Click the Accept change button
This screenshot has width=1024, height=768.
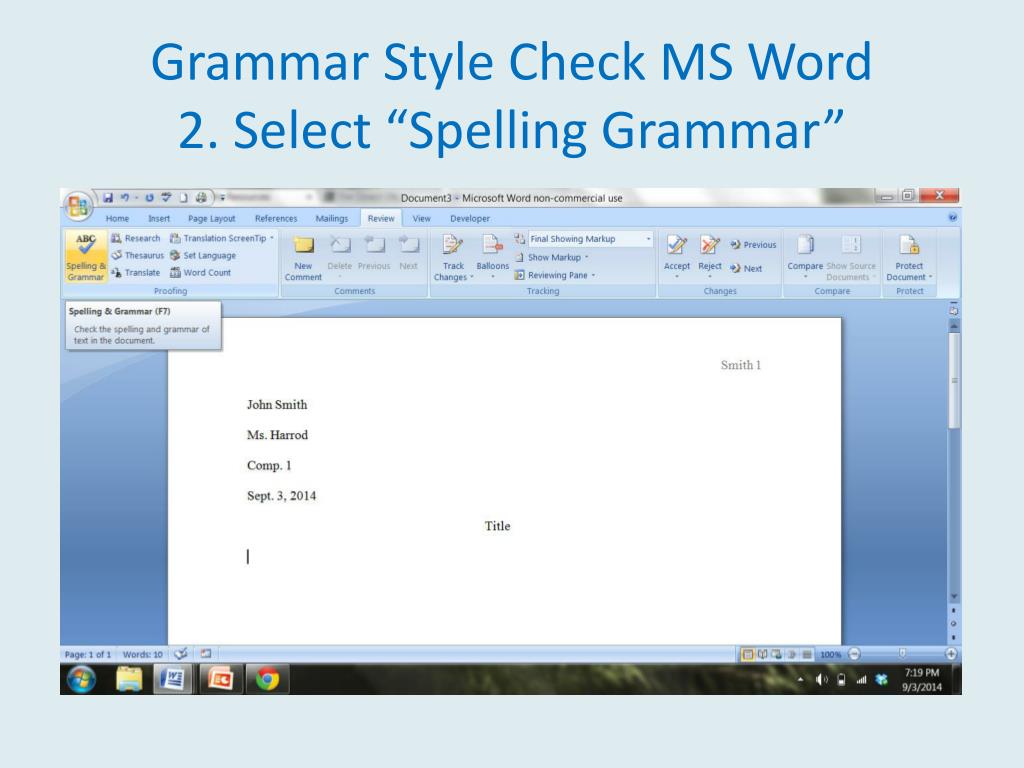(x=677, y=257)
